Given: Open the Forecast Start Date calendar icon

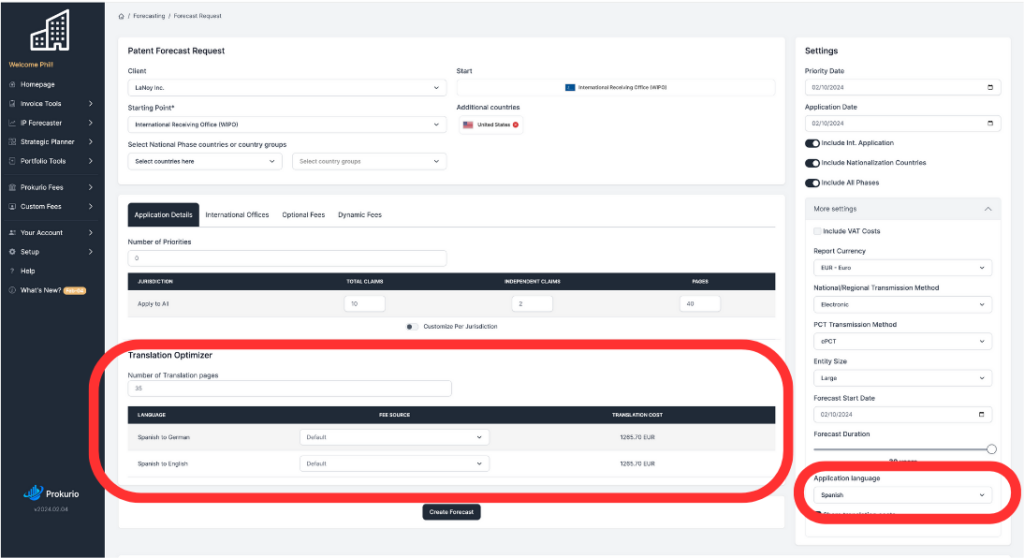Looking at the screenshot, I should pyautogui.click(x=982, y=414).
